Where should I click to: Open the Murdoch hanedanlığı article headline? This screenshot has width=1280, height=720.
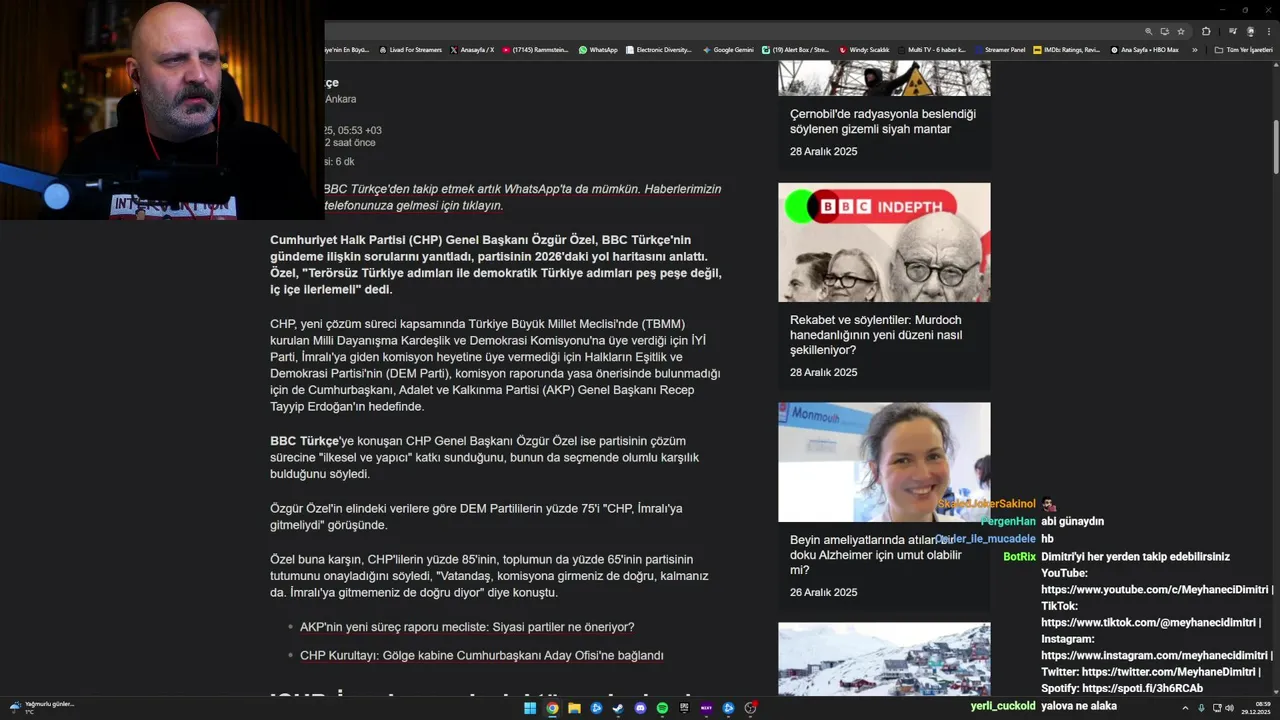click(876, 335)
